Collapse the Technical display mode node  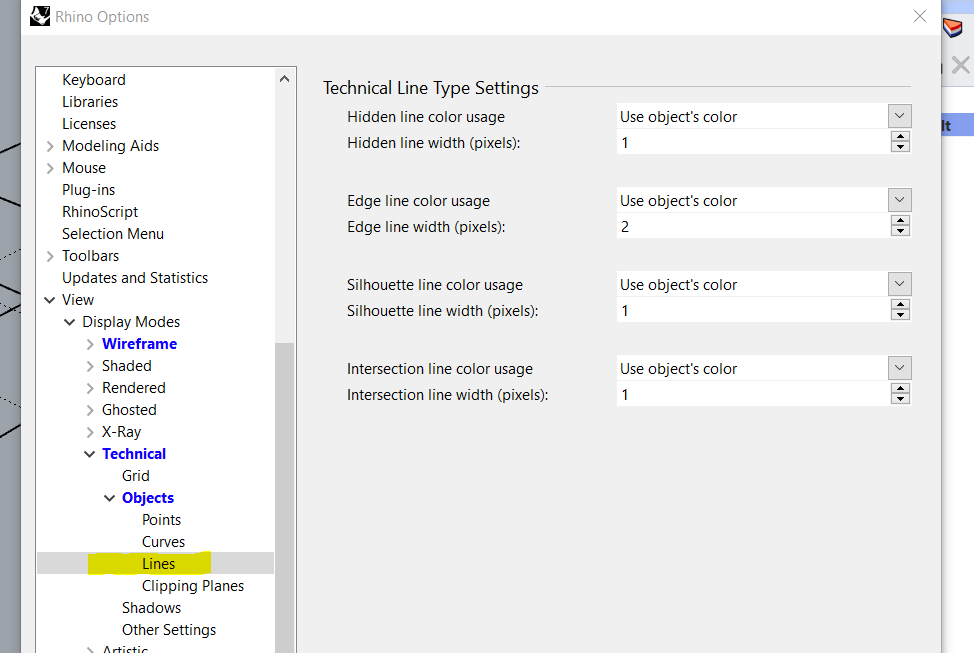[x=90, y=454]
